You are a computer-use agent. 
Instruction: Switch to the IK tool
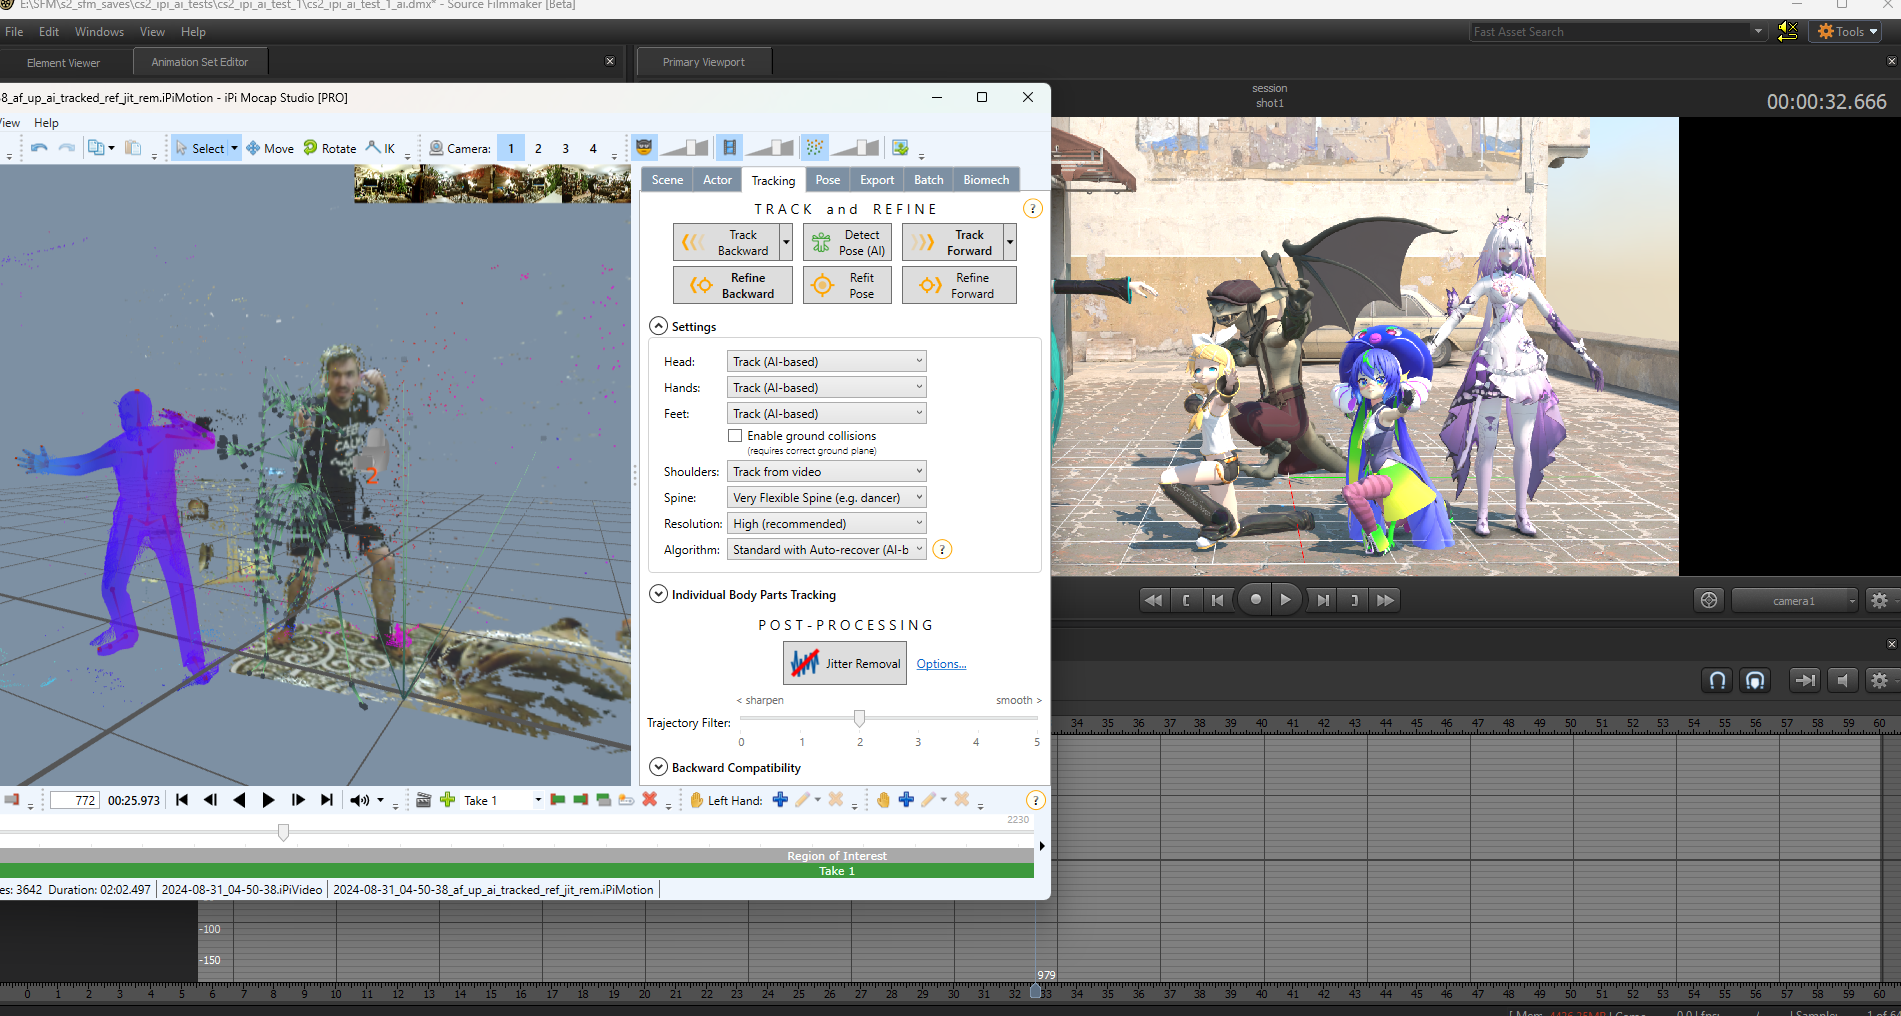click(x=381, y=148)
